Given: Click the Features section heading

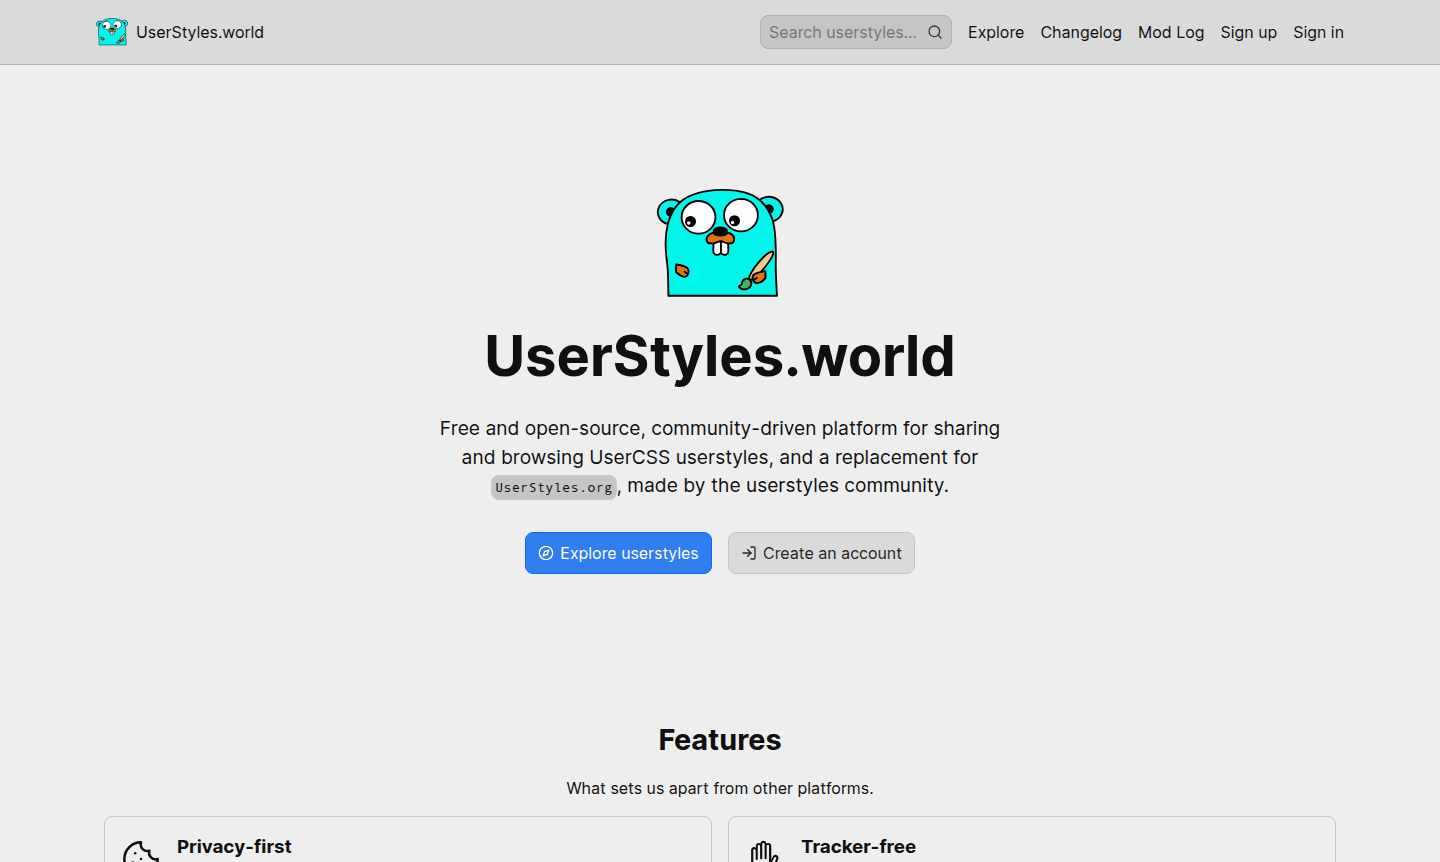Looking at the screenshot, I should (x=720, y=740).
